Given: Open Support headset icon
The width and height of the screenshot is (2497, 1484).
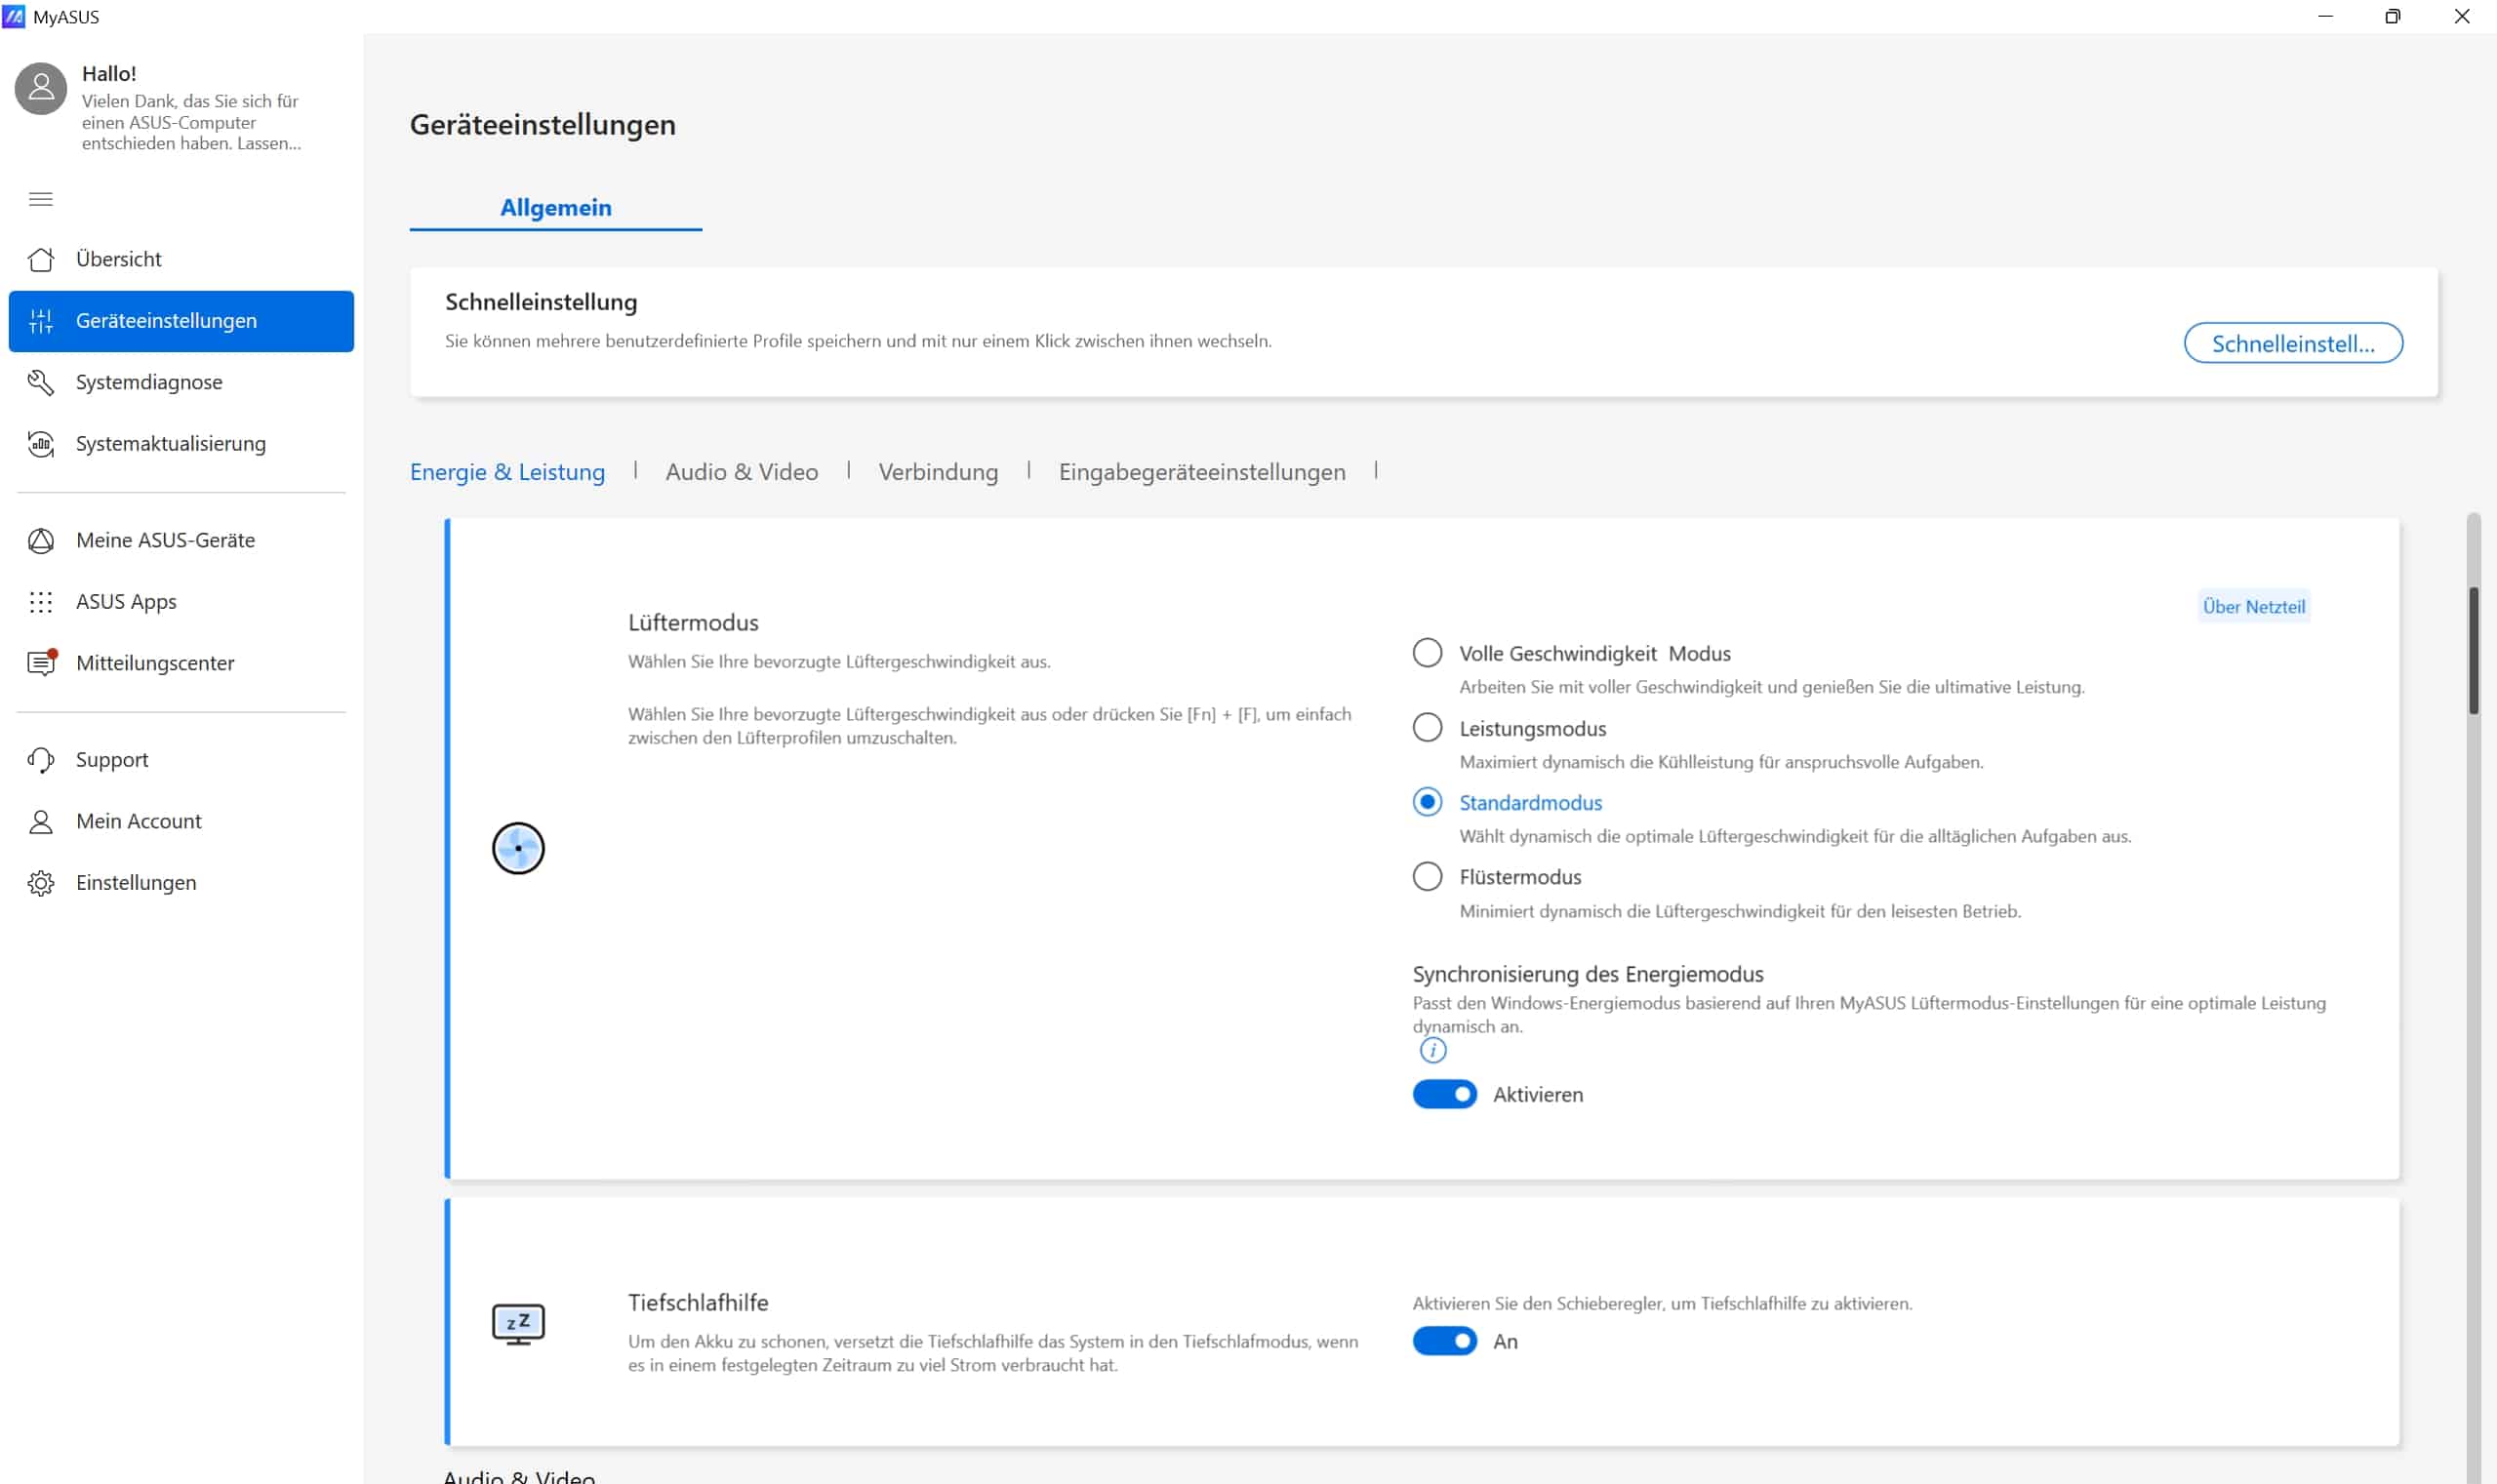Looking at the screenshot, I should 41,760.
